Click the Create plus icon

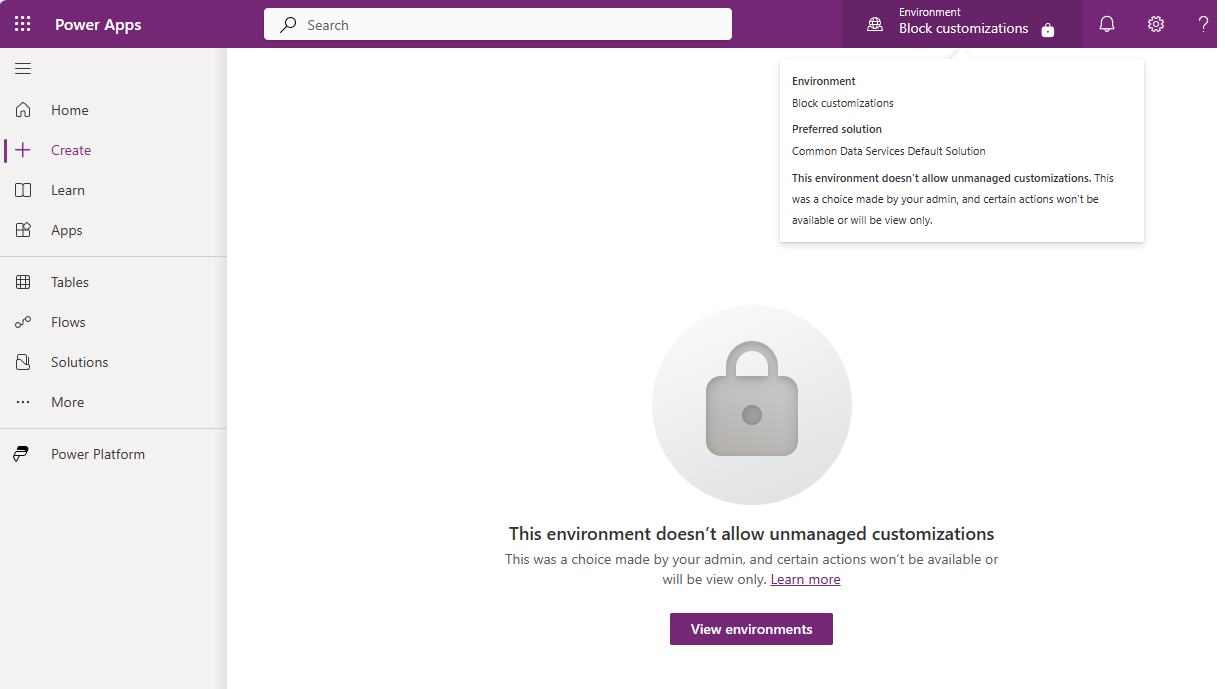click(x=23, y=149)
